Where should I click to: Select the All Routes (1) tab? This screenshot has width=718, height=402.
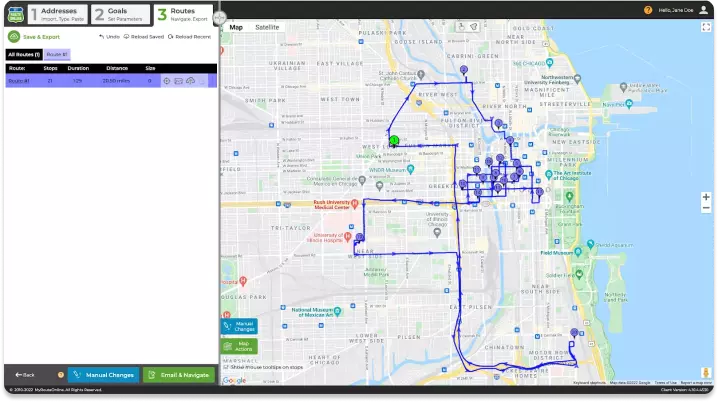pos(24,54)
